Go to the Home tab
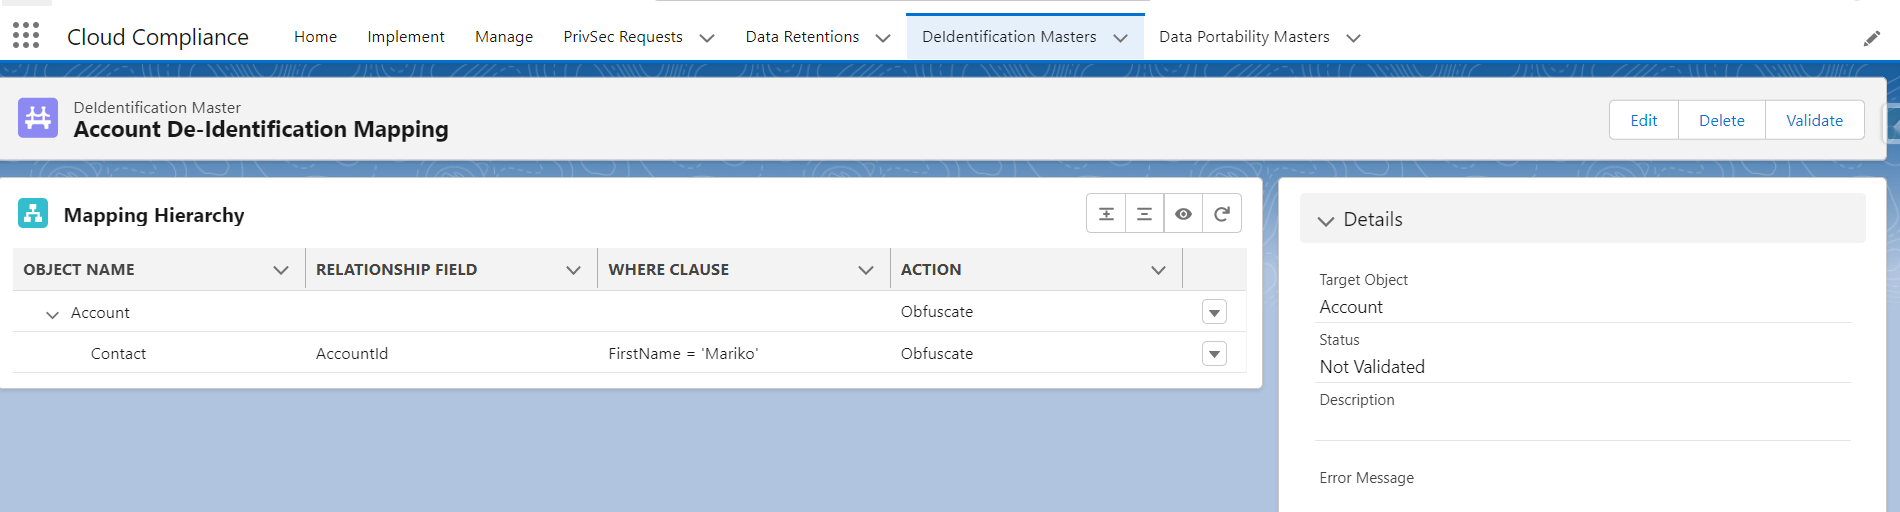The image size is (1900, 512). click(315, 37)
